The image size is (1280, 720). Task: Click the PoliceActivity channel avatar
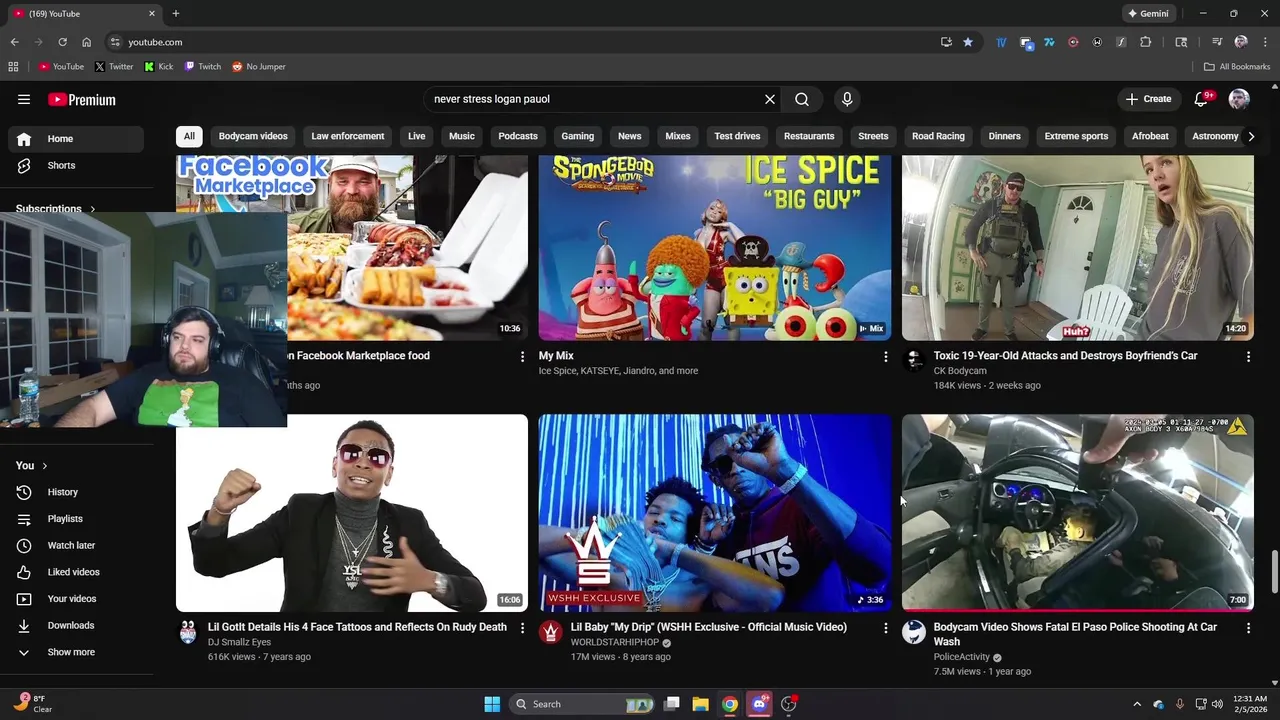click(x=914, y=631)
